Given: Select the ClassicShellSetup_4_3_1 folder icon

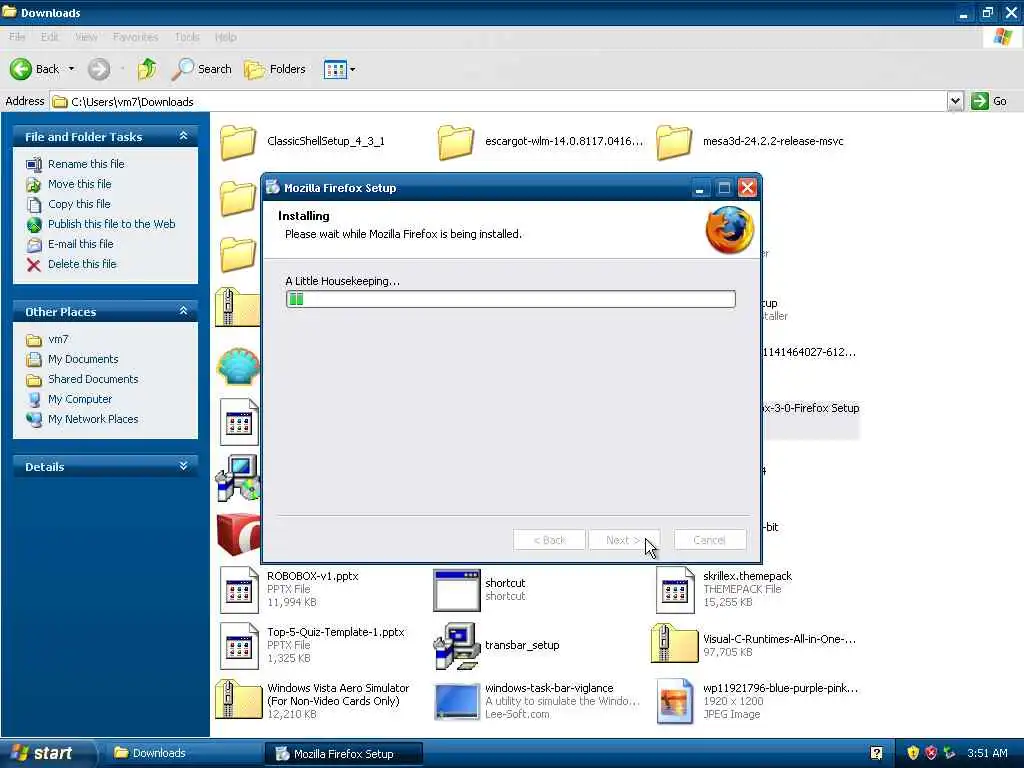Looking at the screenshot, I should 238,142.
